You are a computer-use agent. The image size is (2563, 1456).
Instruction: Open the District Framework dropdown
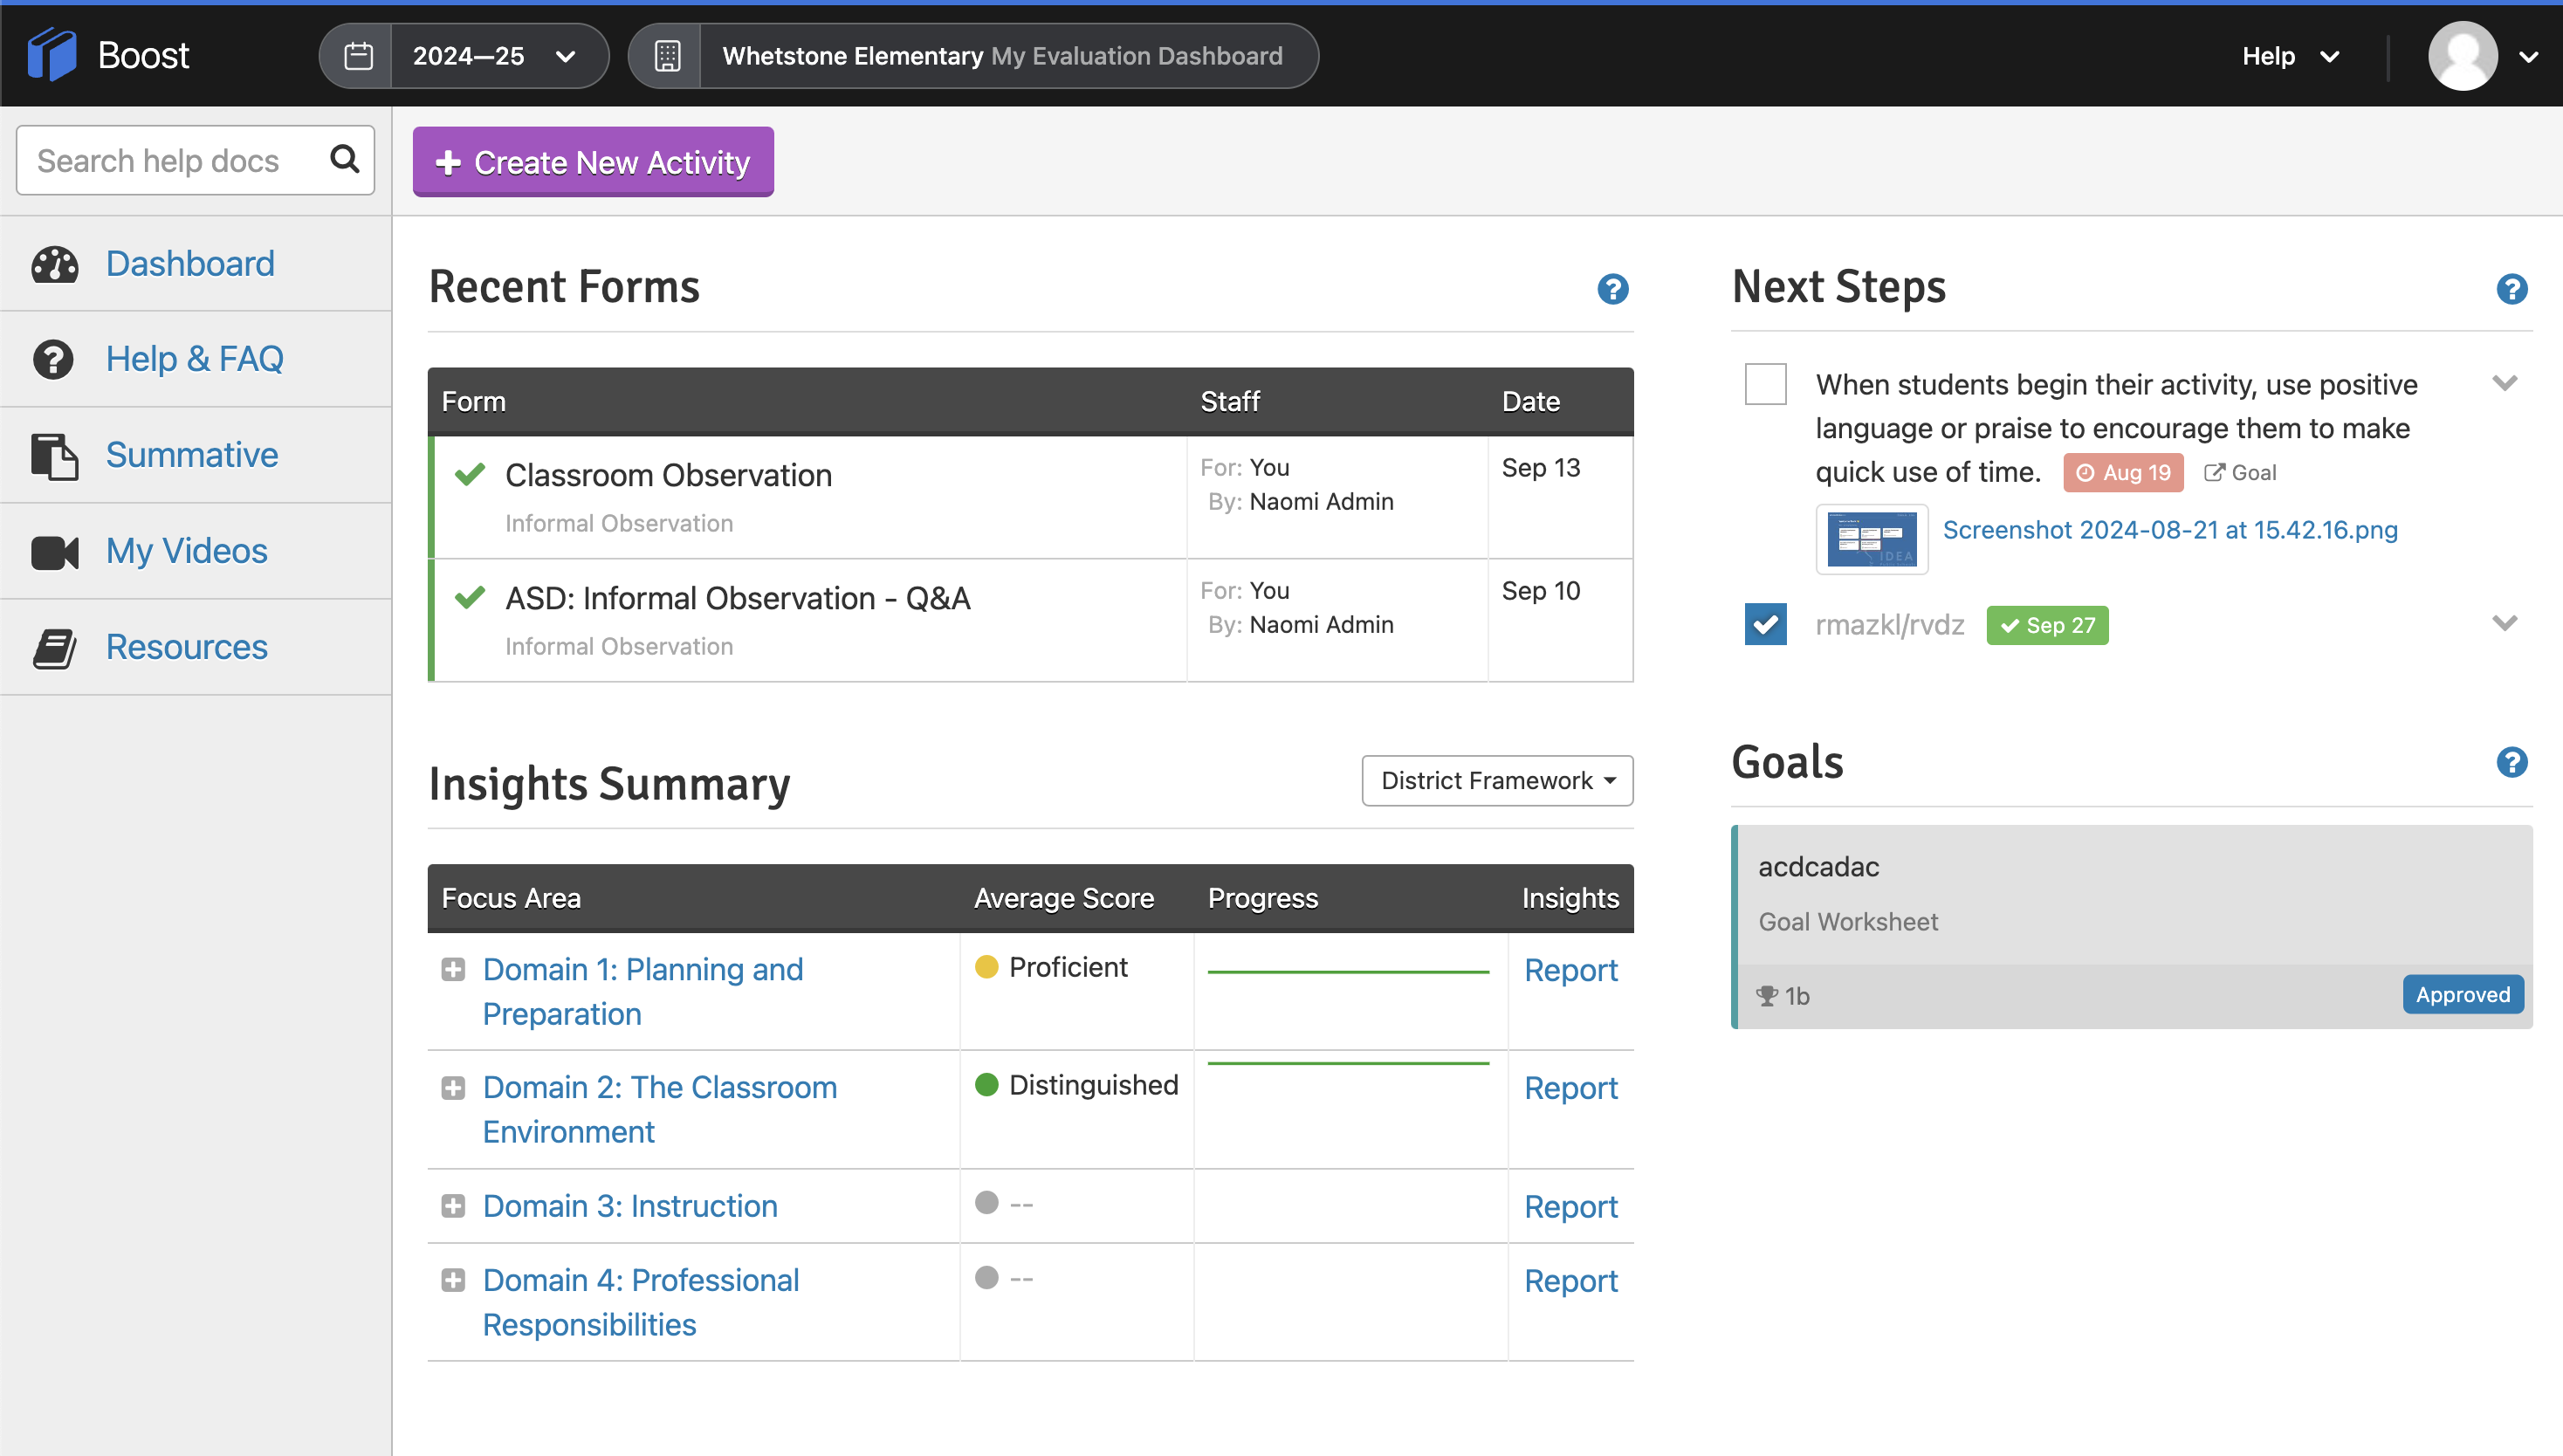click(x=1497, y=780)
